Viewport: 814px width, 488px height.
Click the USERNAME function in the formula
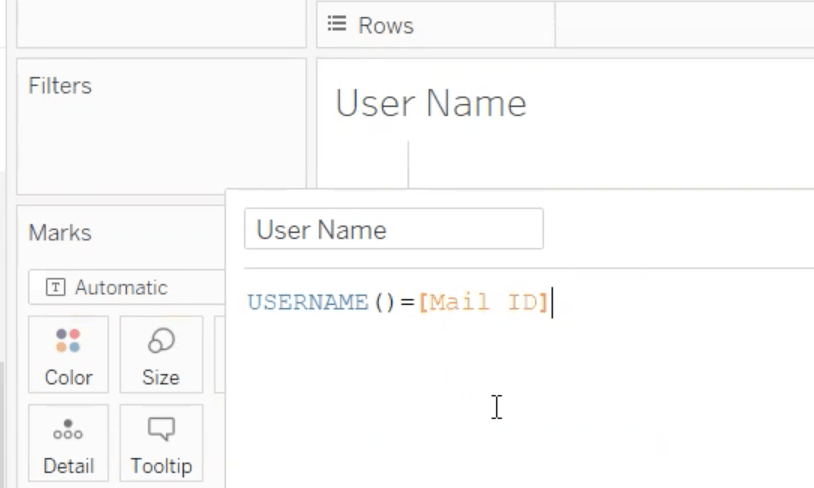[308, 302]
